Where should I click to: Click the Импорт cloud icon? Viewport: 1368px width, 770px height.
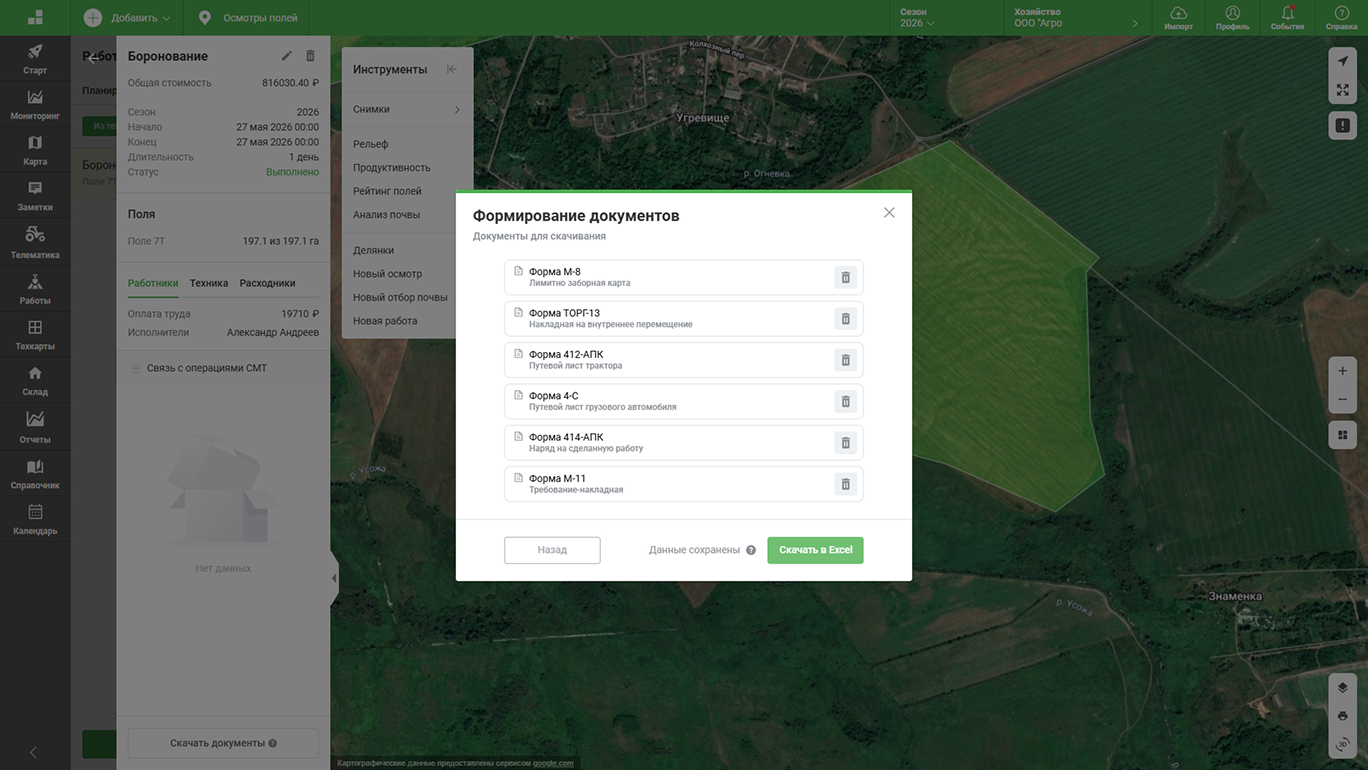click(x=1179, y=17)
